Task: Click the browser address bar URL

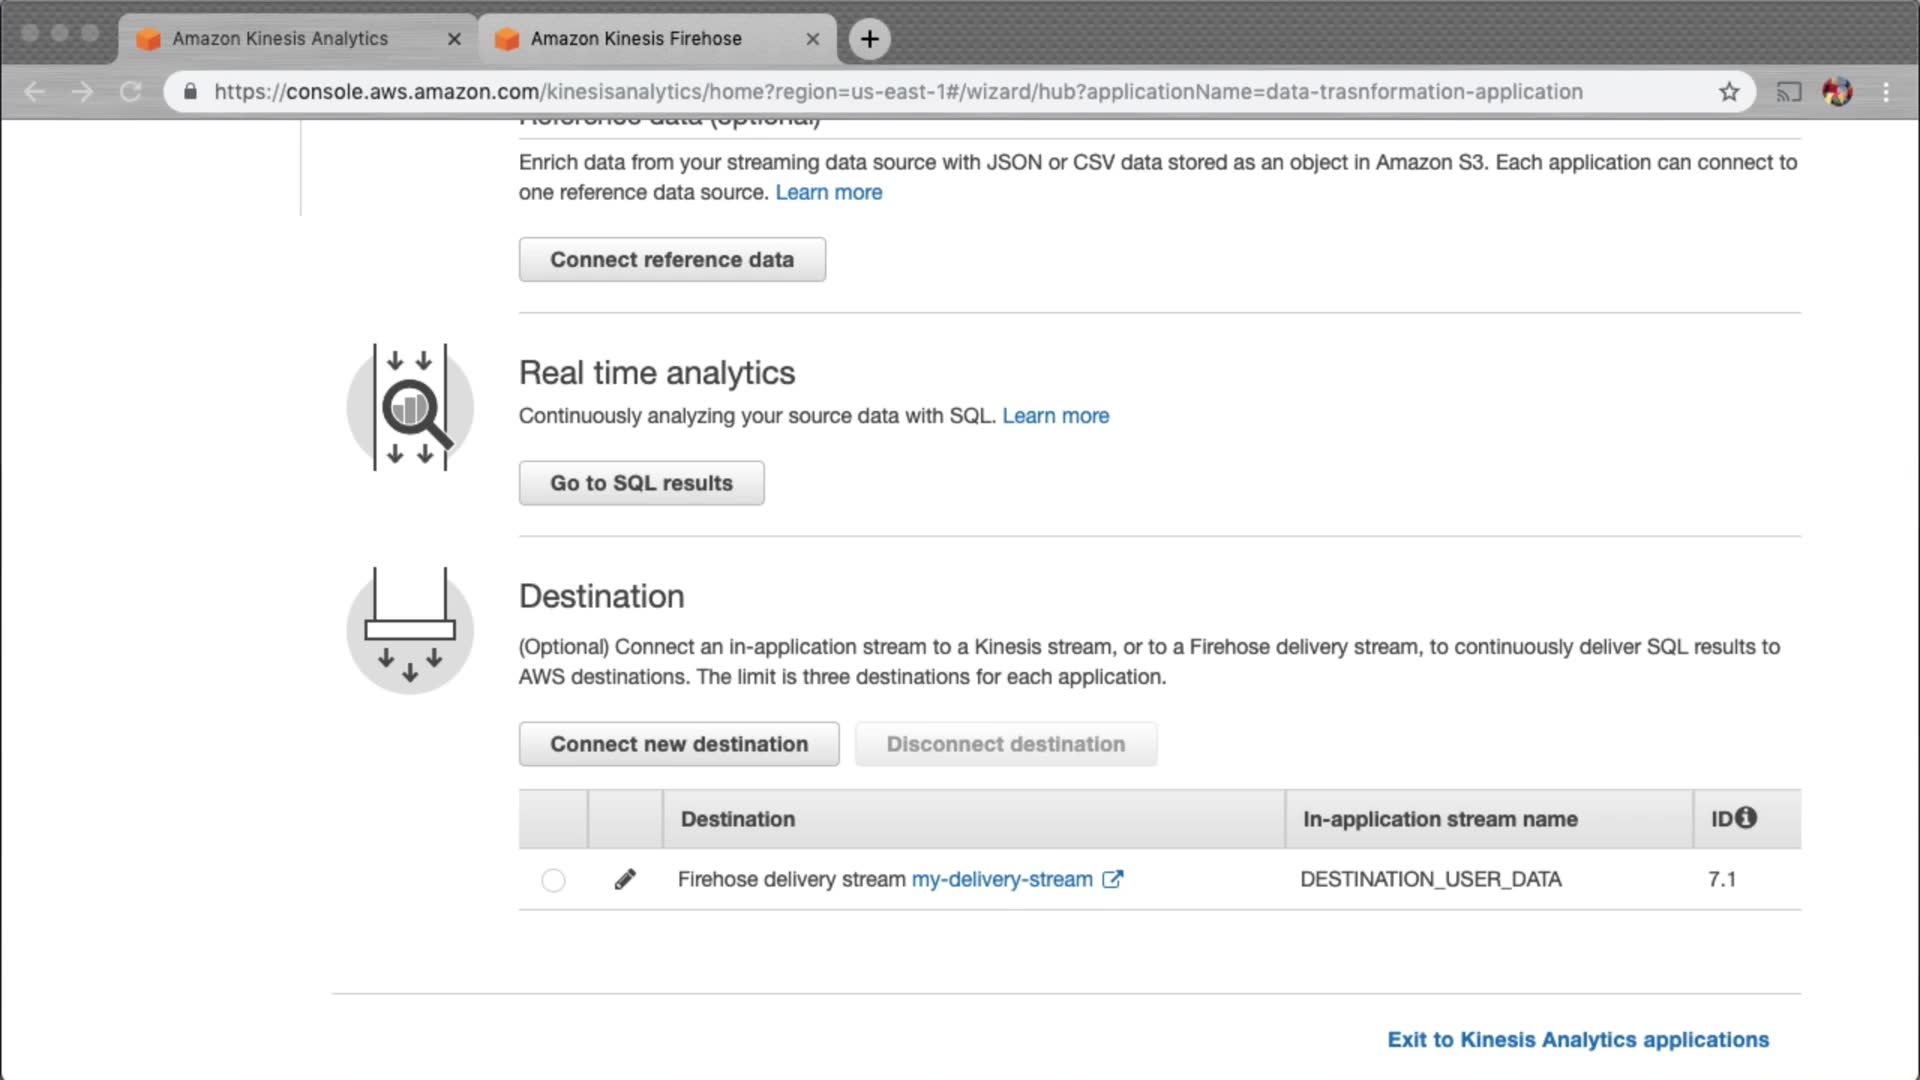Action: click(x=897, y=92)
